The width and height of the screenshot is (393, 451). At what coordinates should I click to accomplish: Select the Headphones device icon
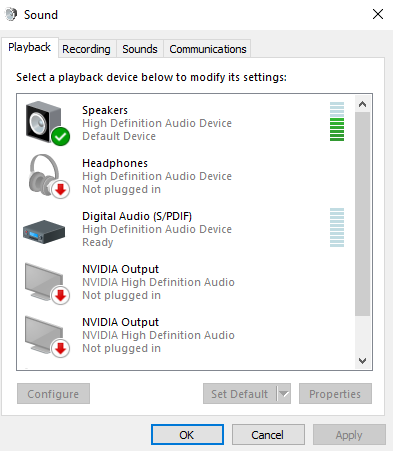coord(49,176)
